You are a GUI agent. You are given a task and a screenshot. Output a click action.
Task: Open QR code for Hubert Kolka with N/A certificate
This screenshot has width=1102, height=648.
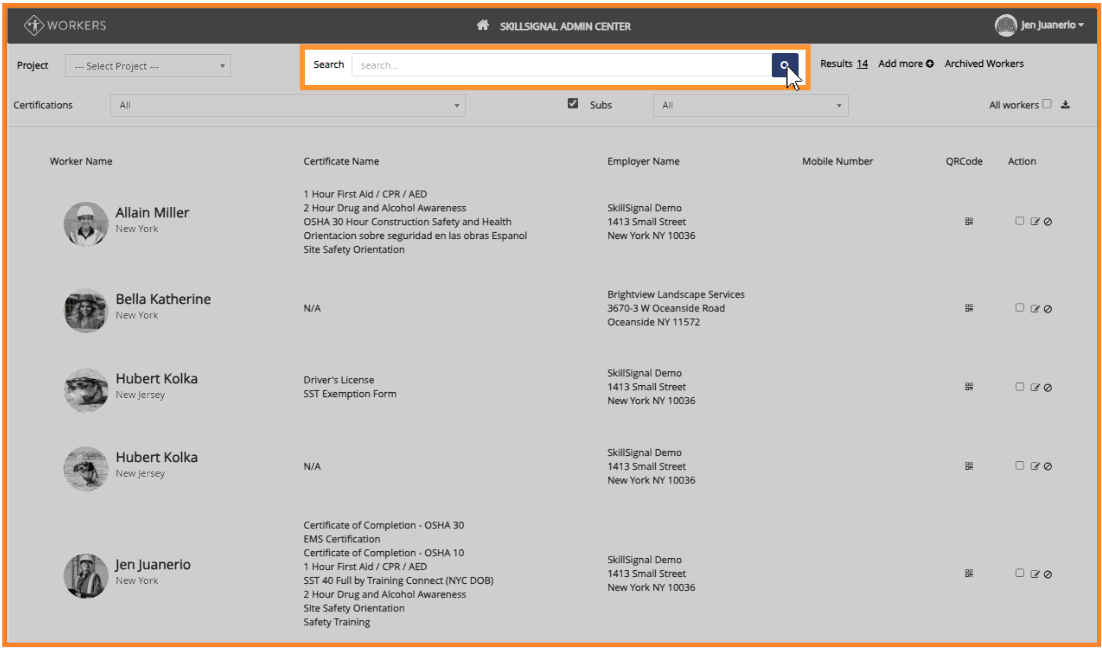969,466
